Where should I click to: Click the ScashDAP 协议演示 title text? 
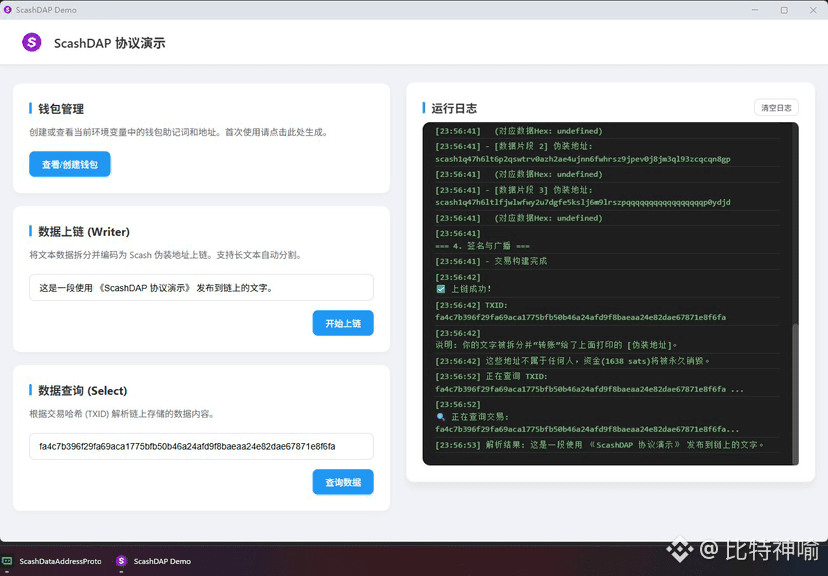point(109,43)
